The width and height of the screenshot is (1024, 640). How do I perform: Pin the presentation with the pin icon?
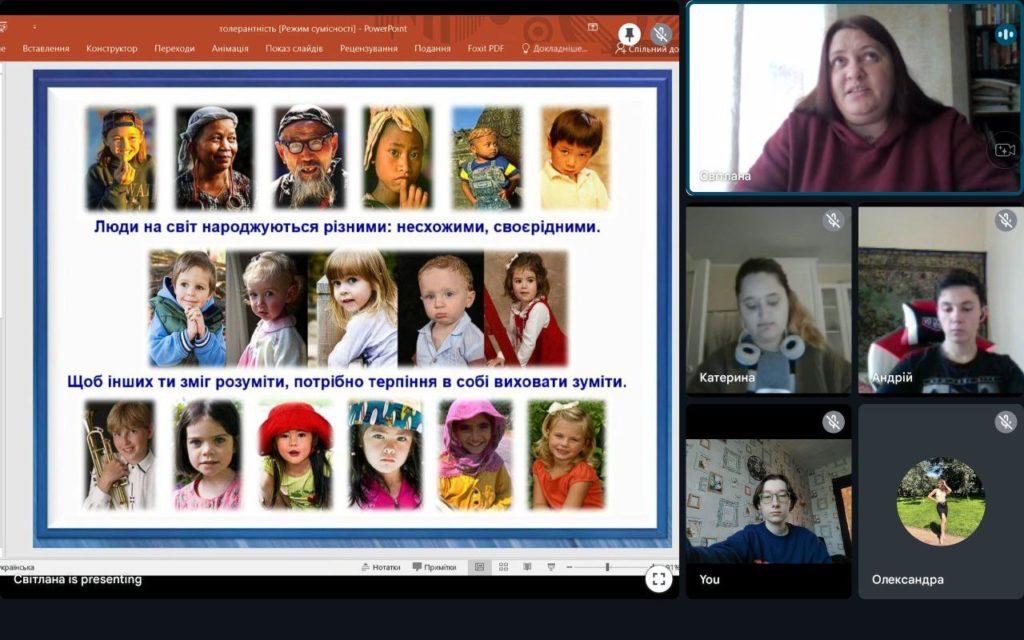point(629,35)
